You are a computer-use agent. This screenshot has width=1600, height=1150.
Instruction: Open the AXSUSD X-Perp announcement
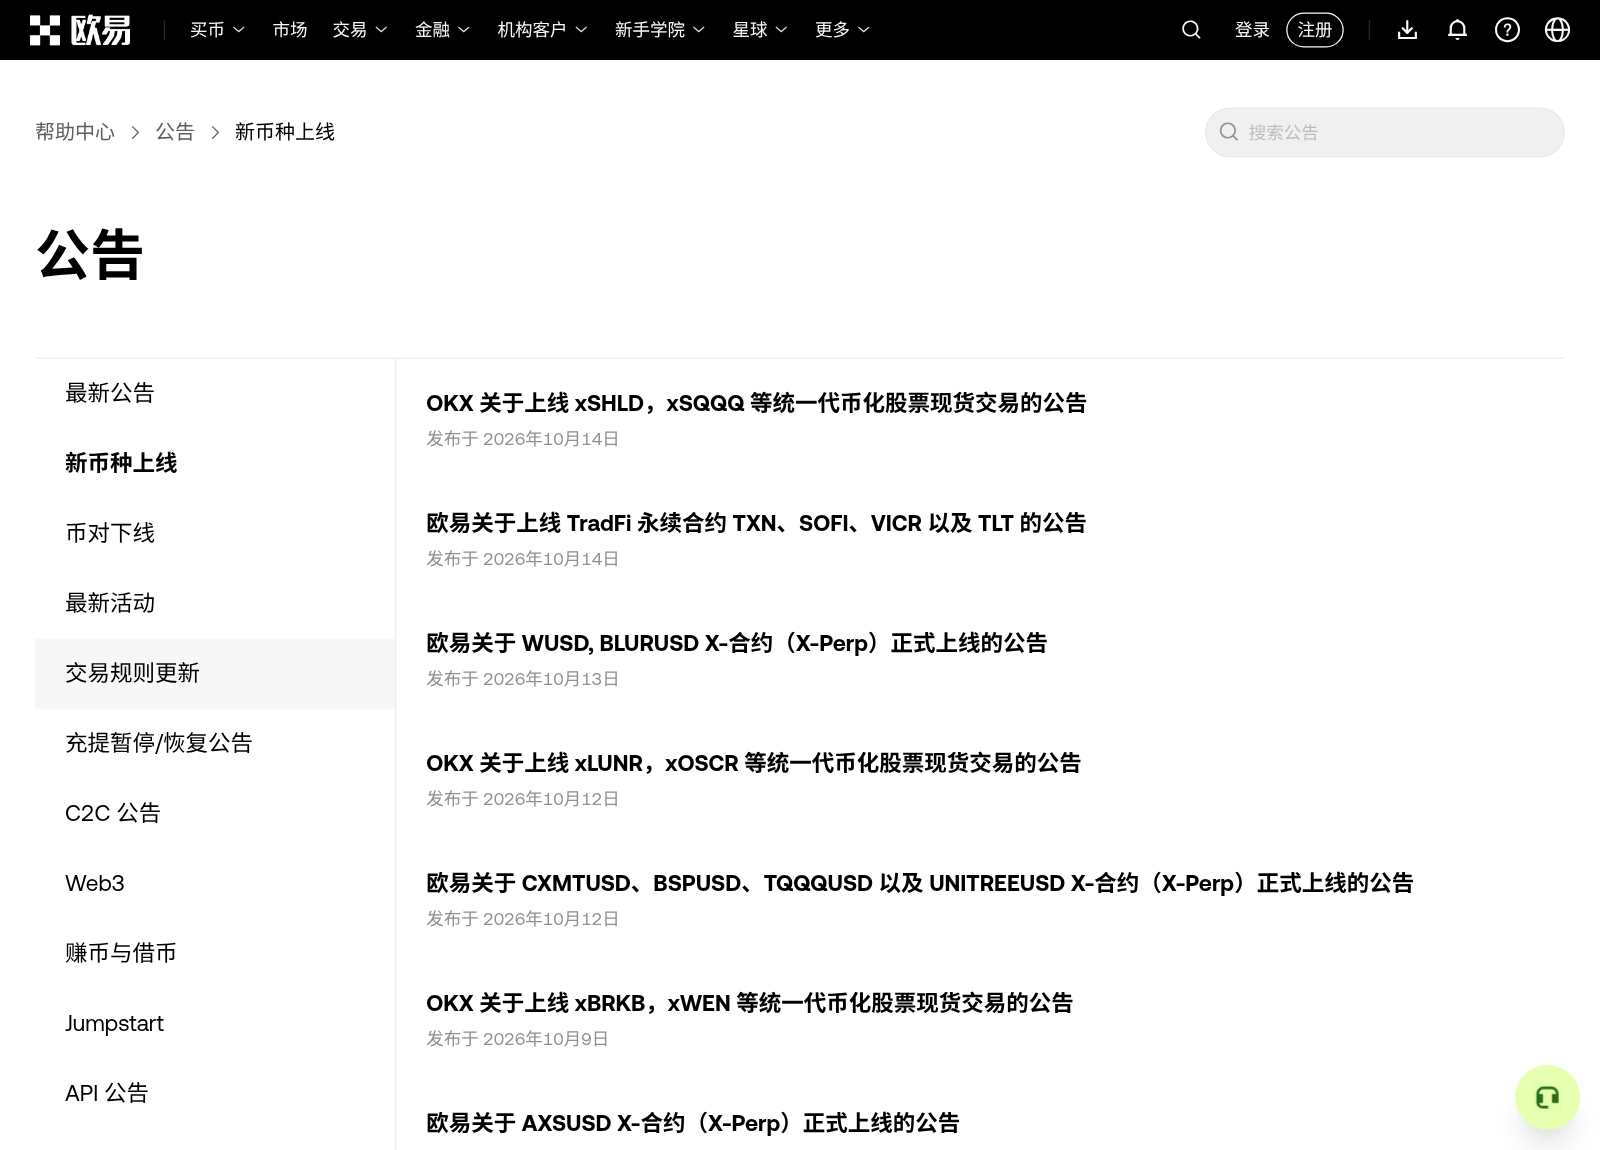692,1123
